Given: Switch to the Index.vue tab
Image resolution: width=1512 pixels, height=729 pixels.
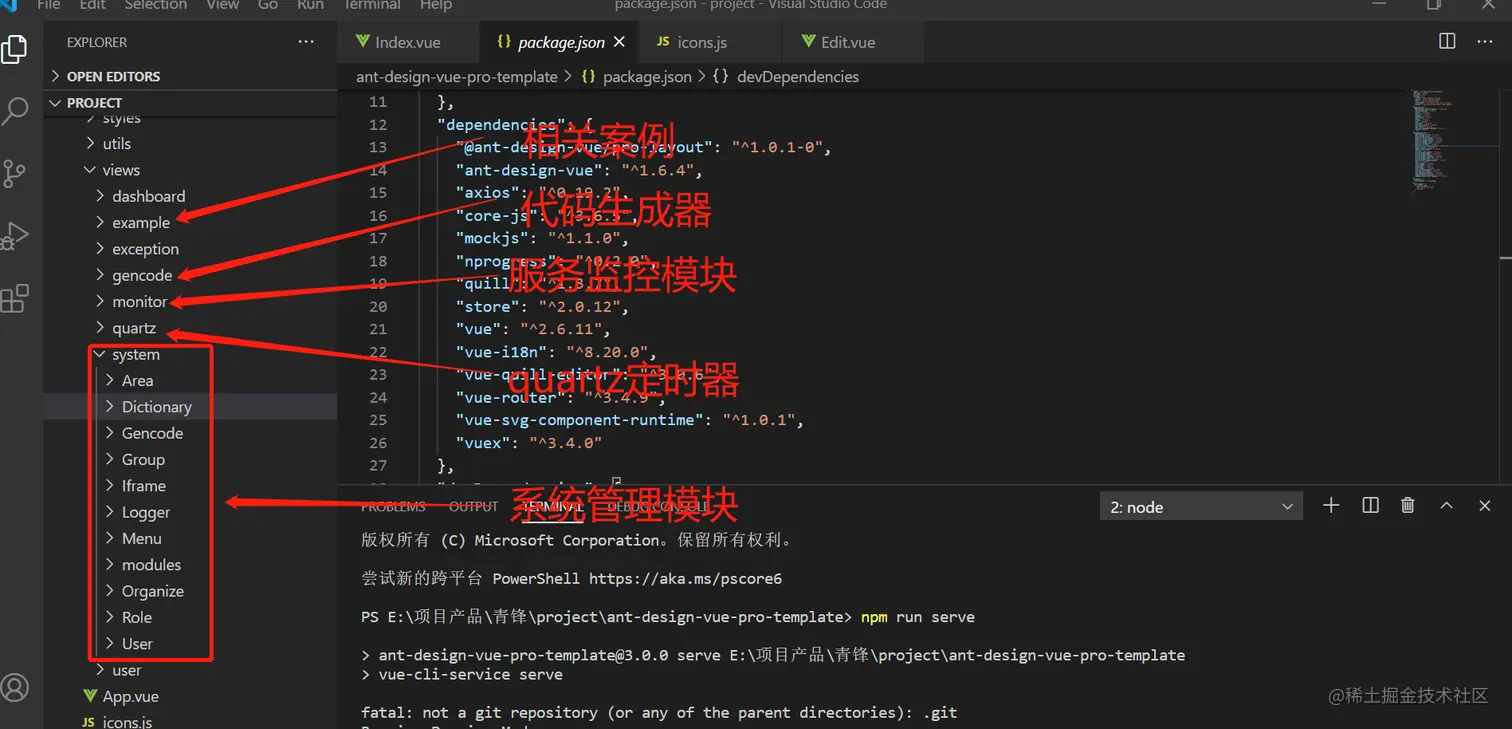Looking at the screenshot, I should pyautogui.click(x=408, y=42).
